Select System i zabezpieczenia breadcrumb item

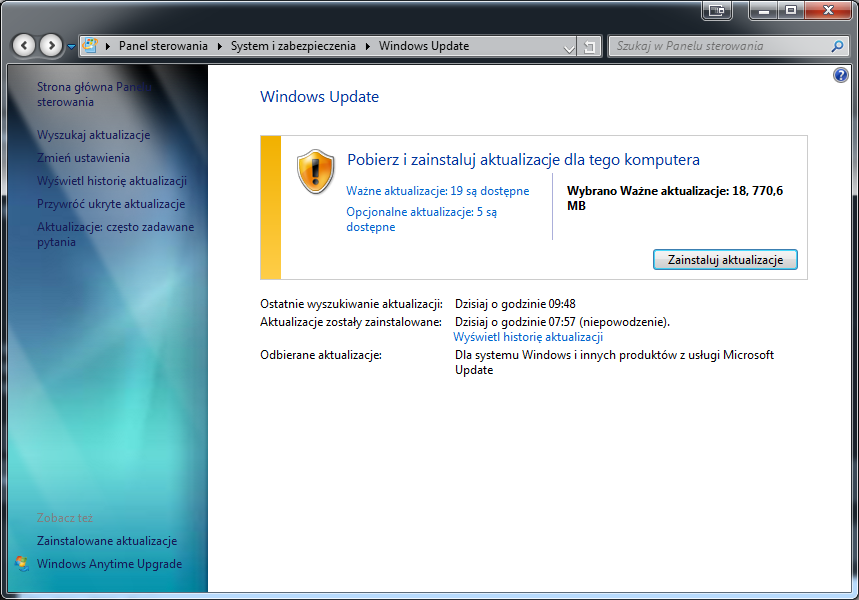[x=293, y=46]
